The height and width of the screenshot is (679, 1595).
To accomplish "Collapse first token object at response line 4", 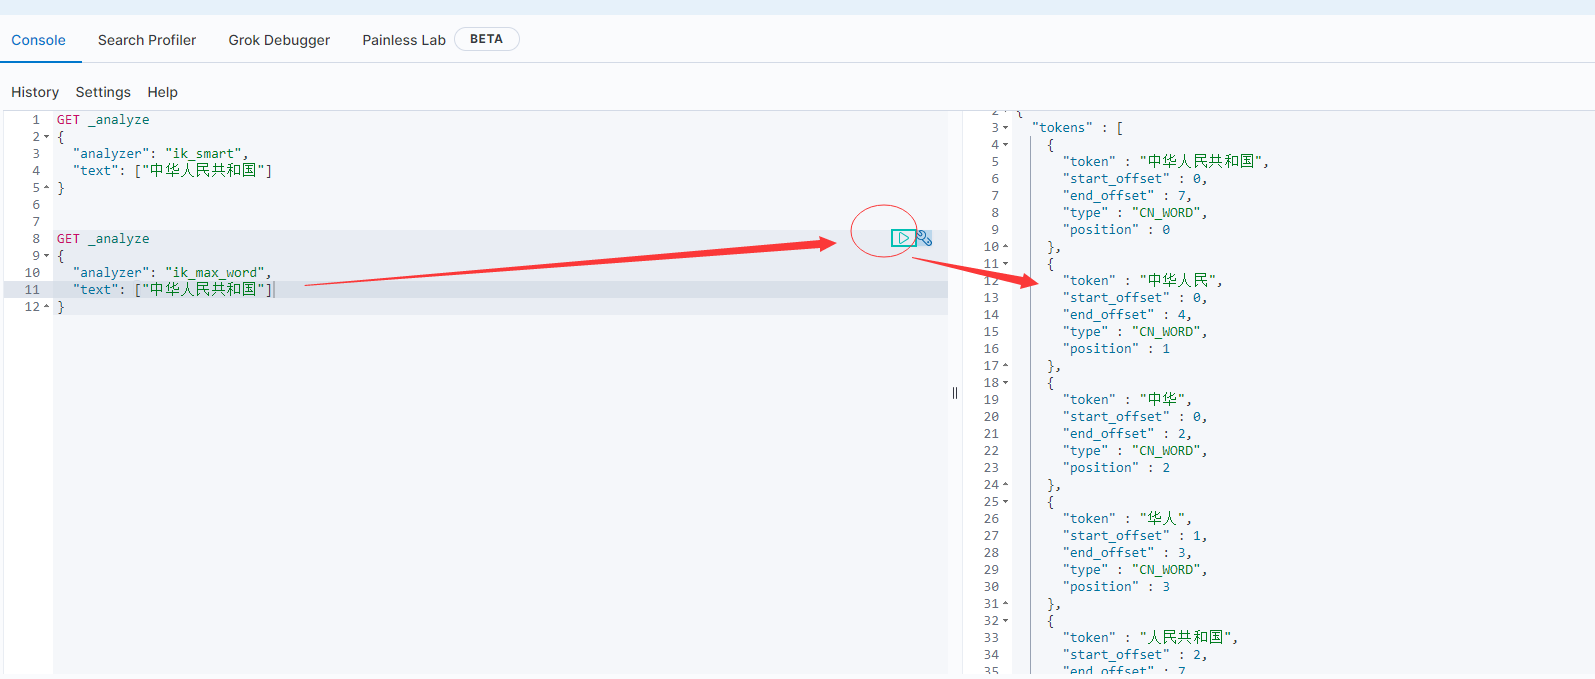I will click(x=1005, y=145).
